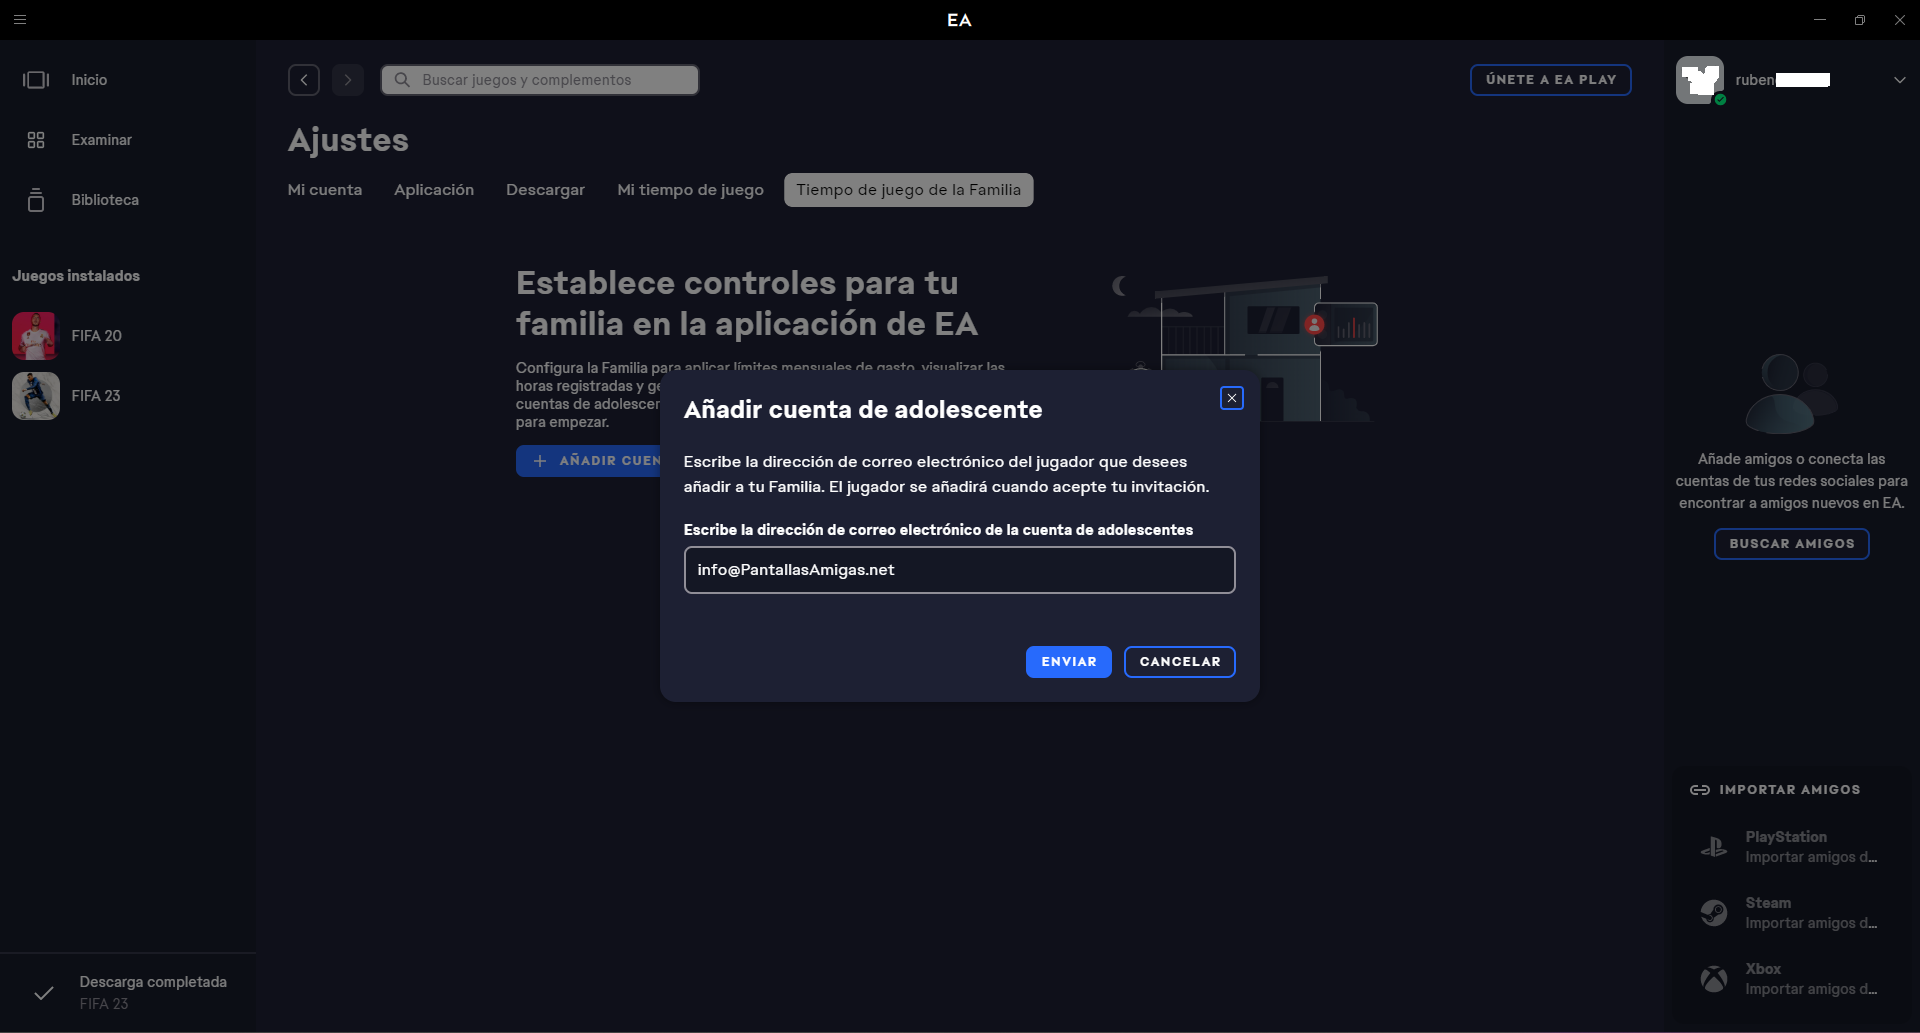This screenshot has height=1033, width=1920.
Task: Switch to Mi tiempo de juego tab
Action: pos(690,190)
